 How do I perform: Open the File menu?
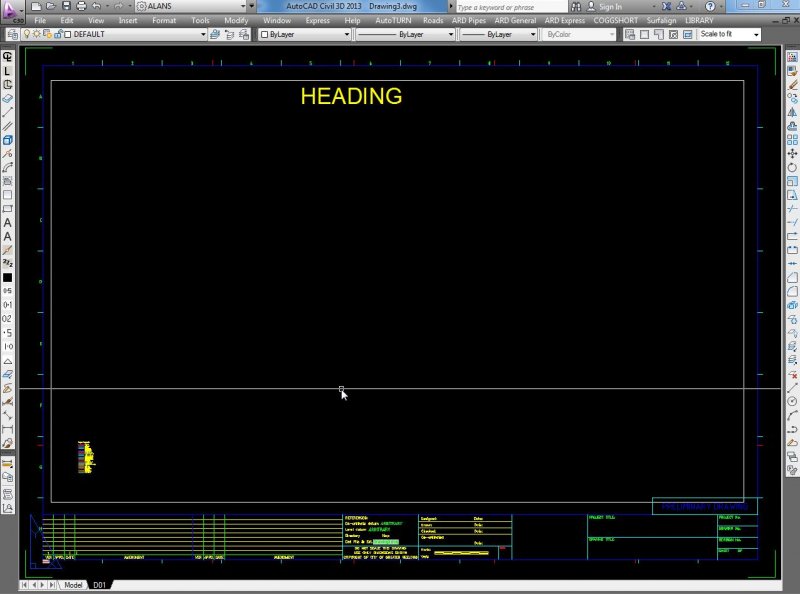point(40,20)
